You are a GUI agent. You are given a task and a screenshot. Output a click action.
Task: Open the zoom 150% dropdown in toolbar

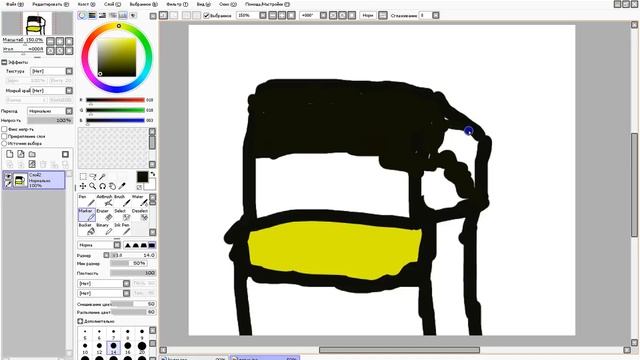pos(263,16)
